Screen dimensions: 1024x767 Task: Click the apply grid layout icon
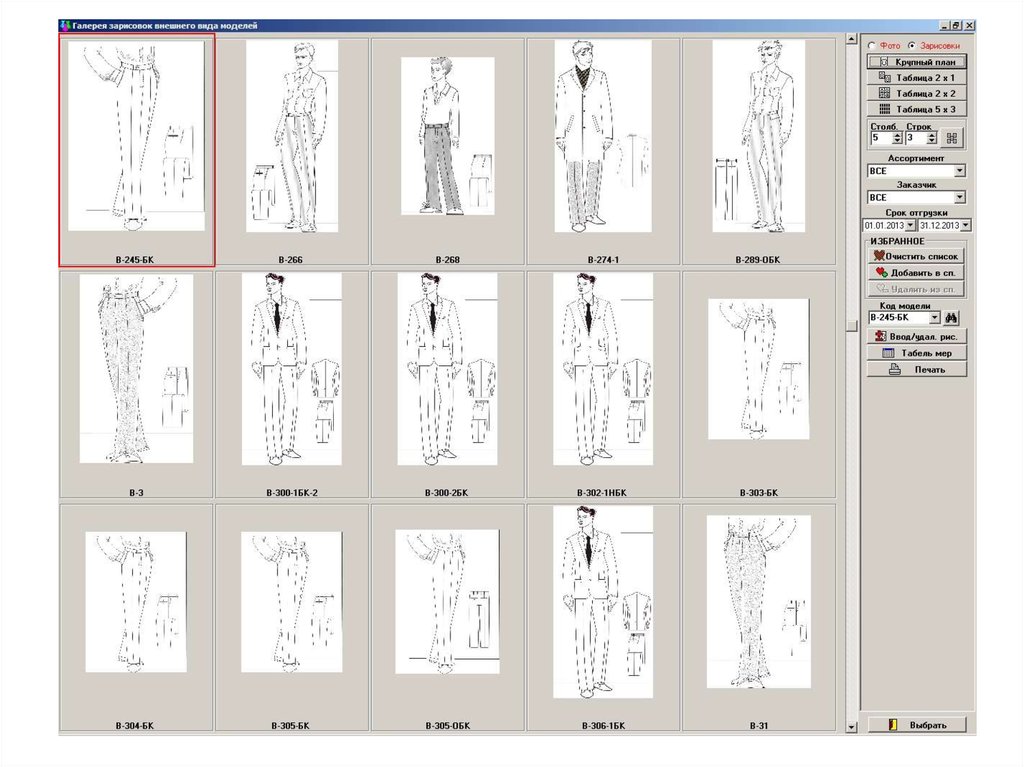(x=951, y=138)
